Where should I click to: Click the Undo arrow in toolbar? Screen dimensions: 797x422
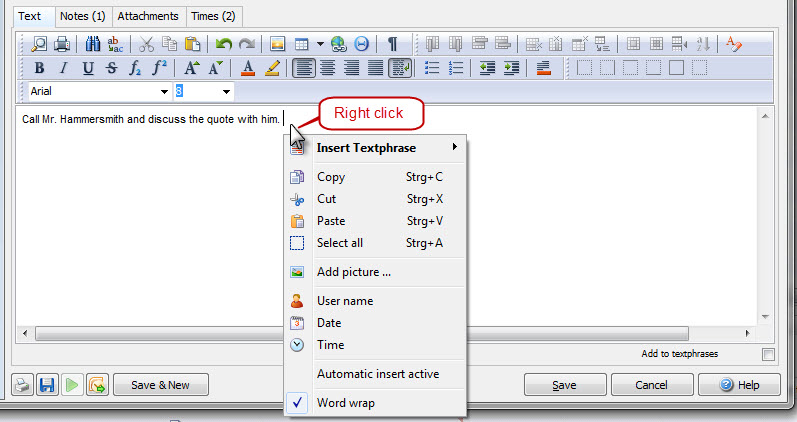[x=224, y=44]
